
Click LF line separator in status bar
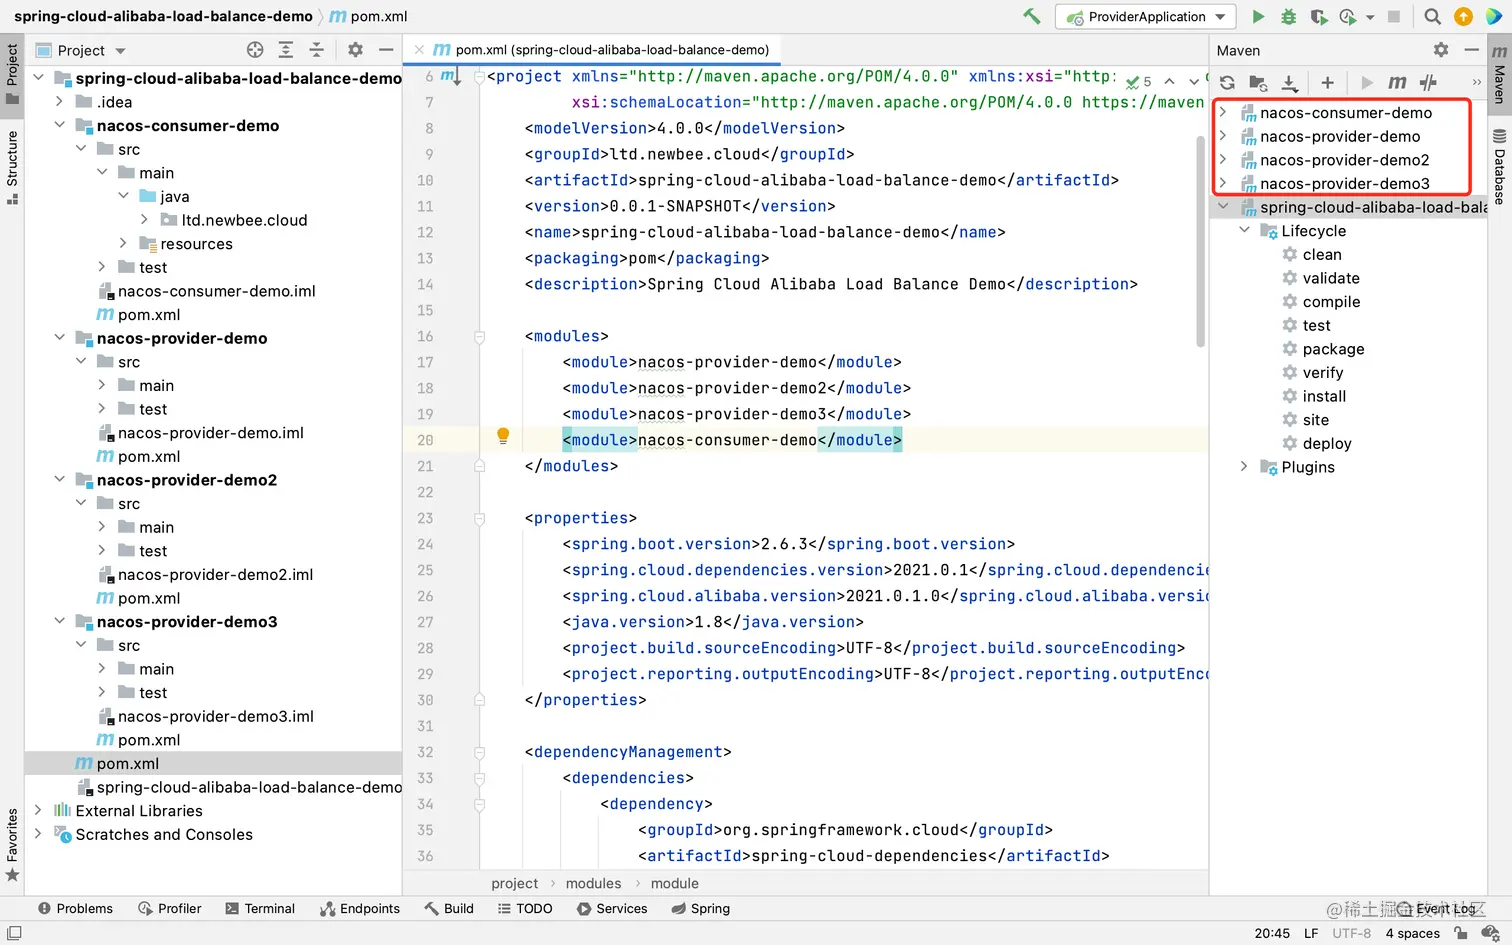click(x=1311, y=933)
